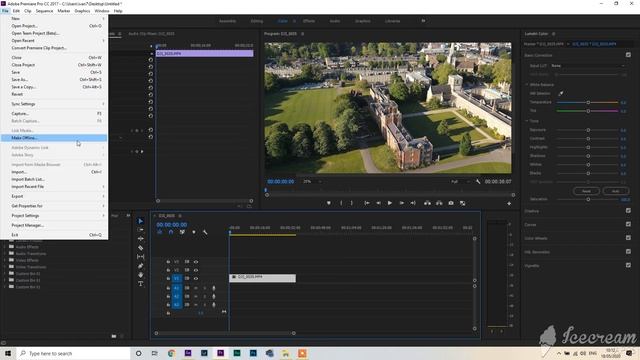640x360 pixels.
Task: Open the Sequence menu
Action: (44, 11)
